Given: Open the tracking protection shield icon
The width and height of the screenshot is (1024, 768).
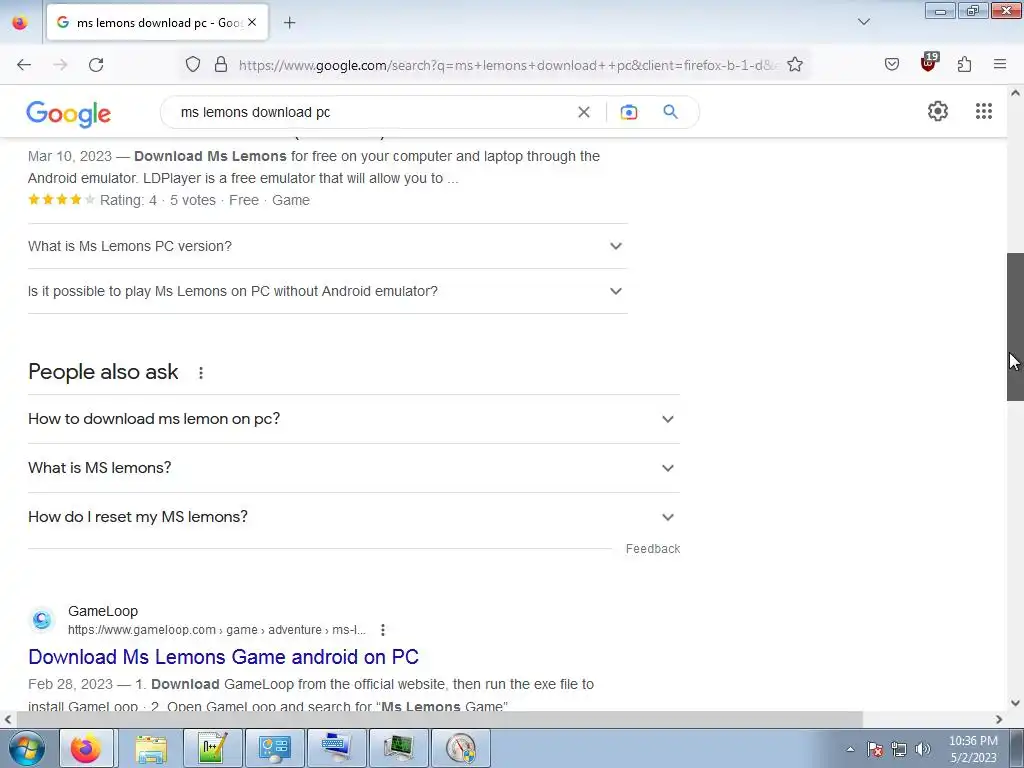Looking at the screenshot, I should point(193,65).
